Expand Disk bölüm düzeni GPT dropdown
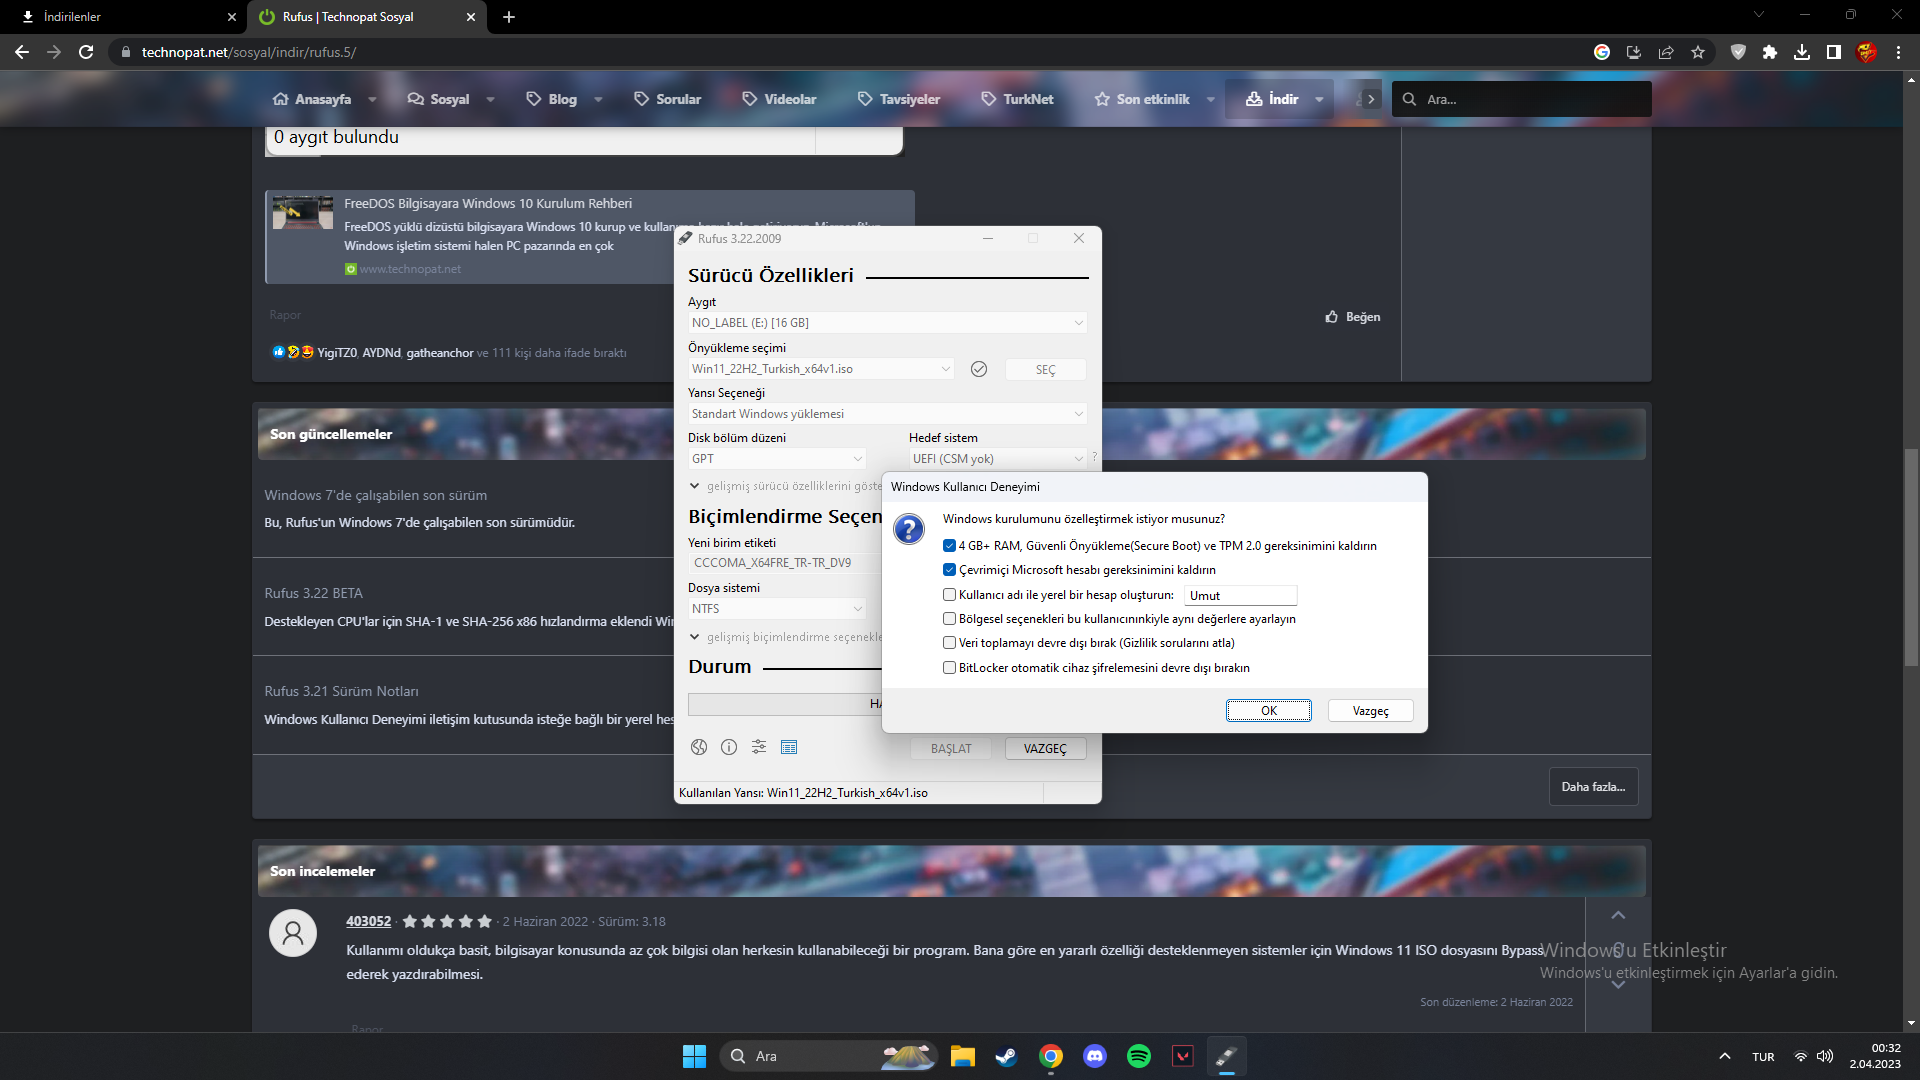The image size is (1920, 1080). pyautogui.click(x=777, y=459)
